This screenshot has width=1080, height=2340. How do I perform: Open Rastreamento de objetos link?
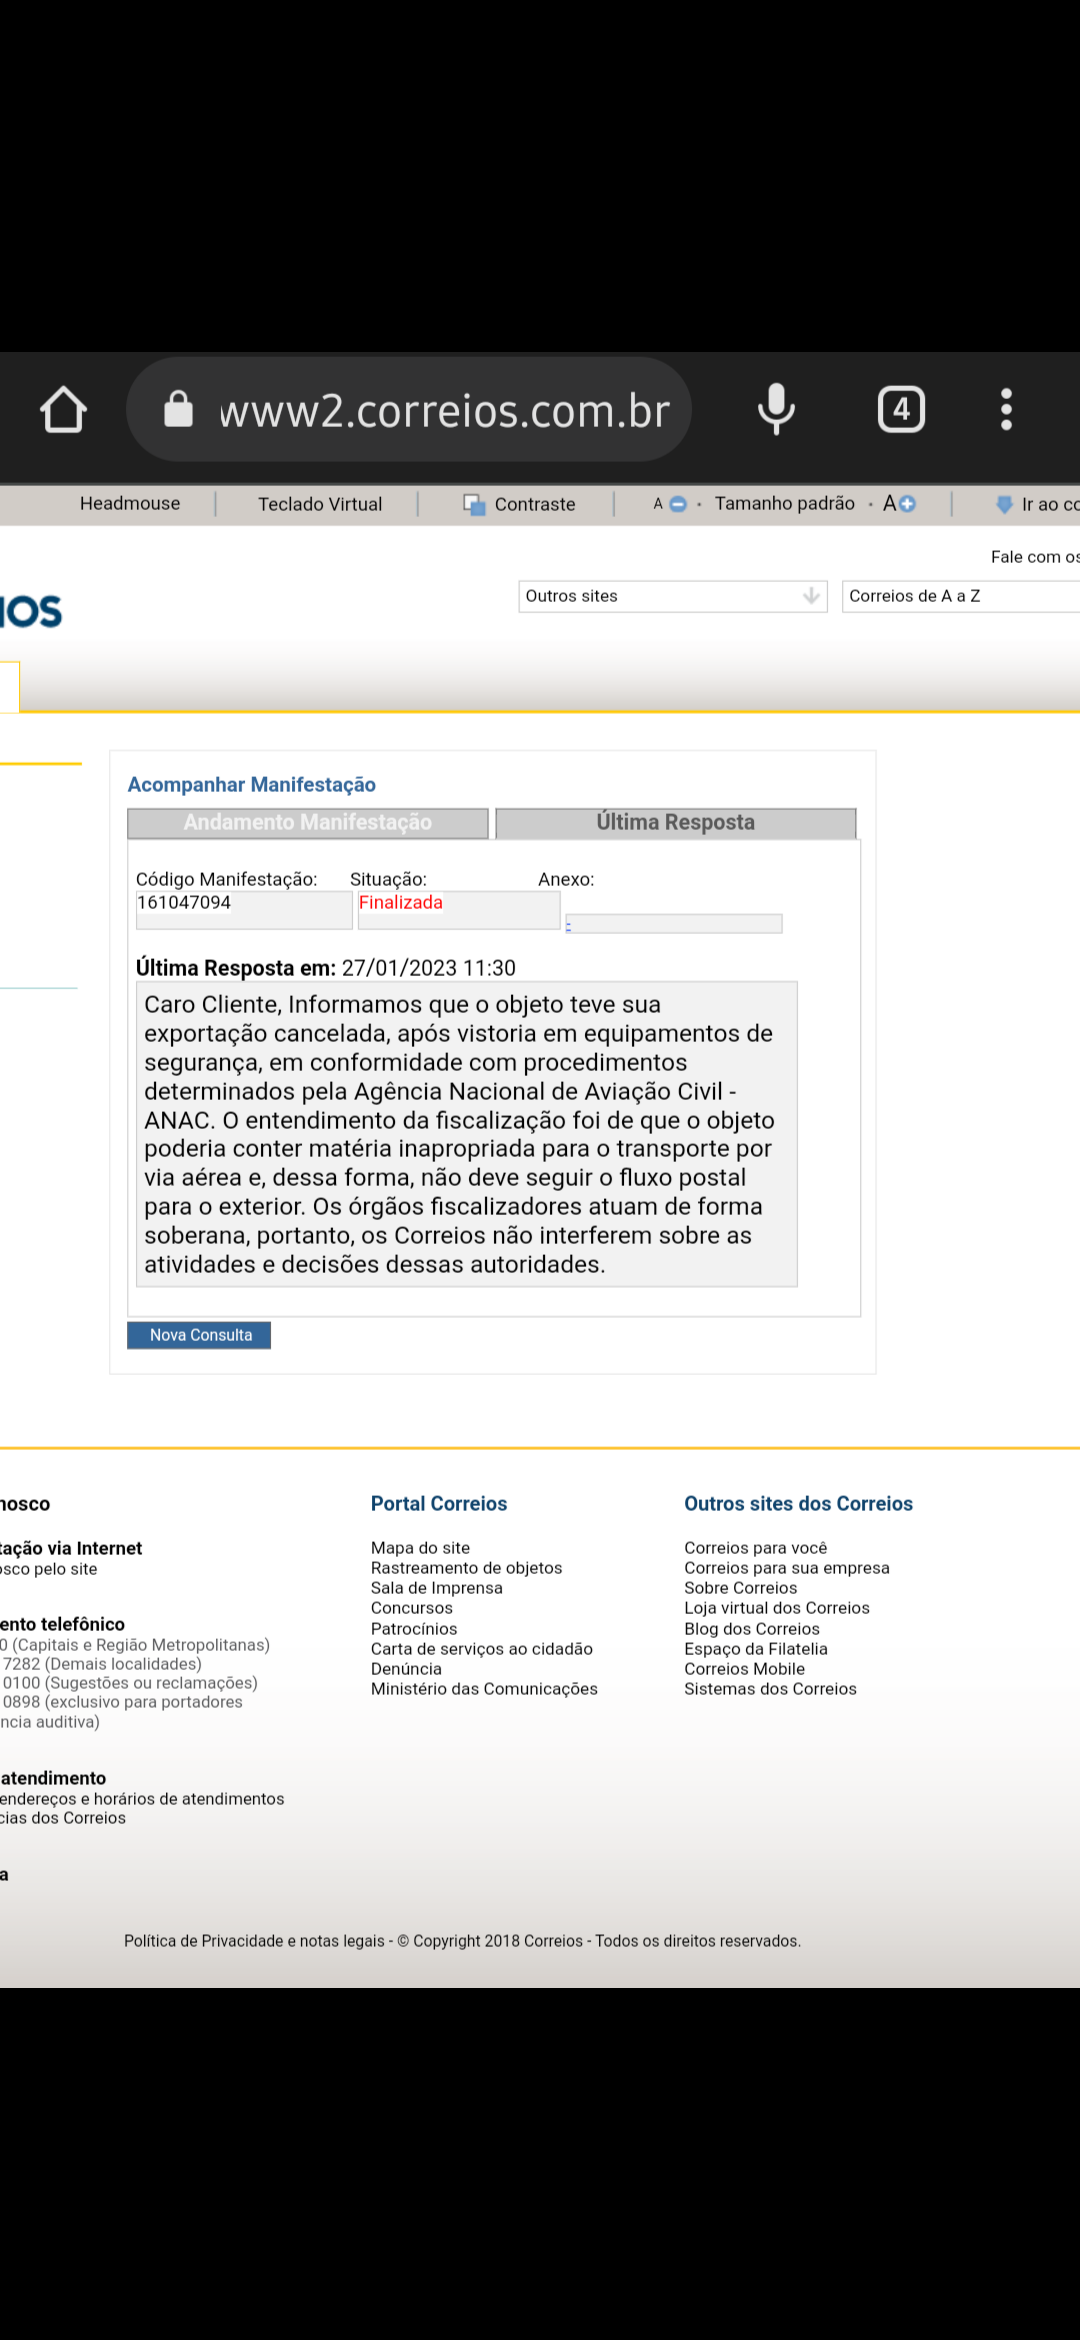[x=466, y=1568]
